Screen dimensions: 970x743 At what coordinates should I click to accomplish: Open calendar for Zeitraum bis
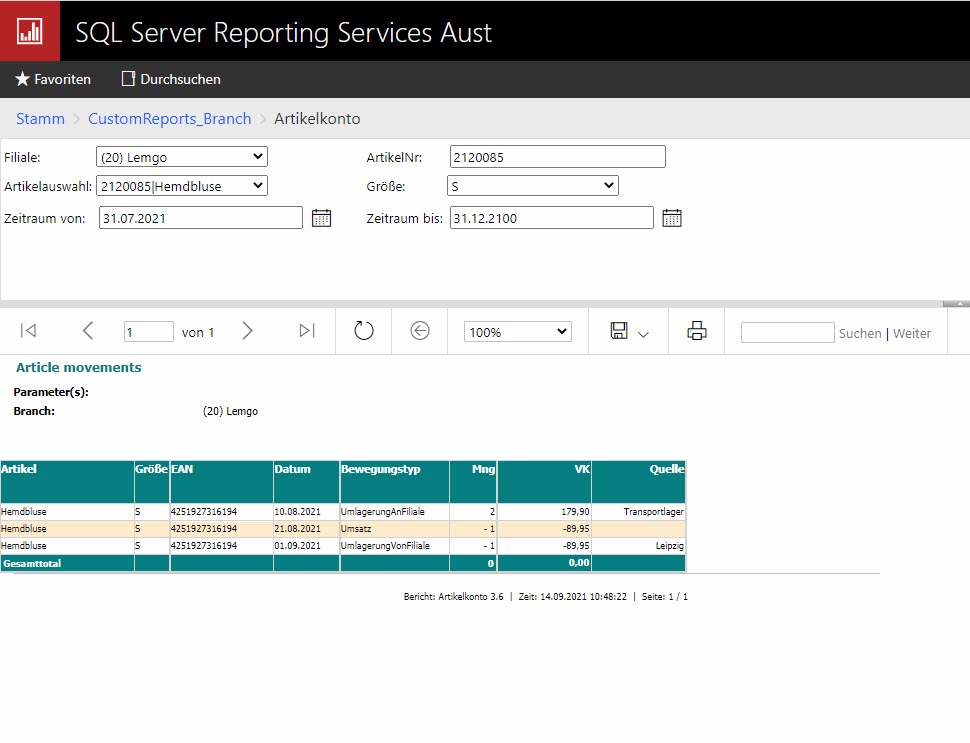(672, 218)
